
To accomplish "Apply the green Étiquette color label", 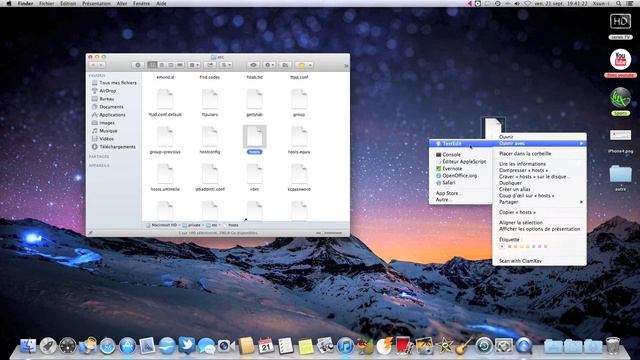I will tap(527, 247).
